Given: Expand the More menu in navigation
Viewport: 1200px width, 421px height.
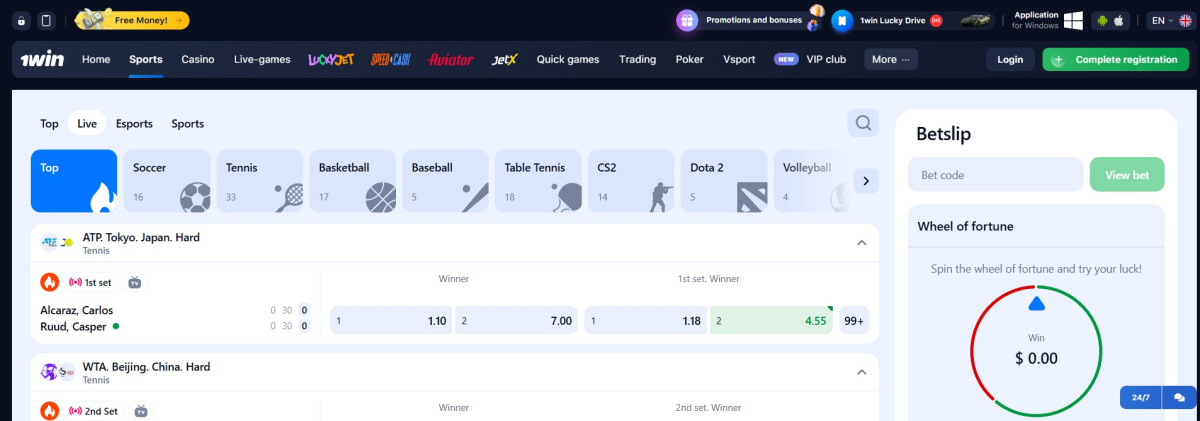Looking at the screenshot, I should click(891, 59).
